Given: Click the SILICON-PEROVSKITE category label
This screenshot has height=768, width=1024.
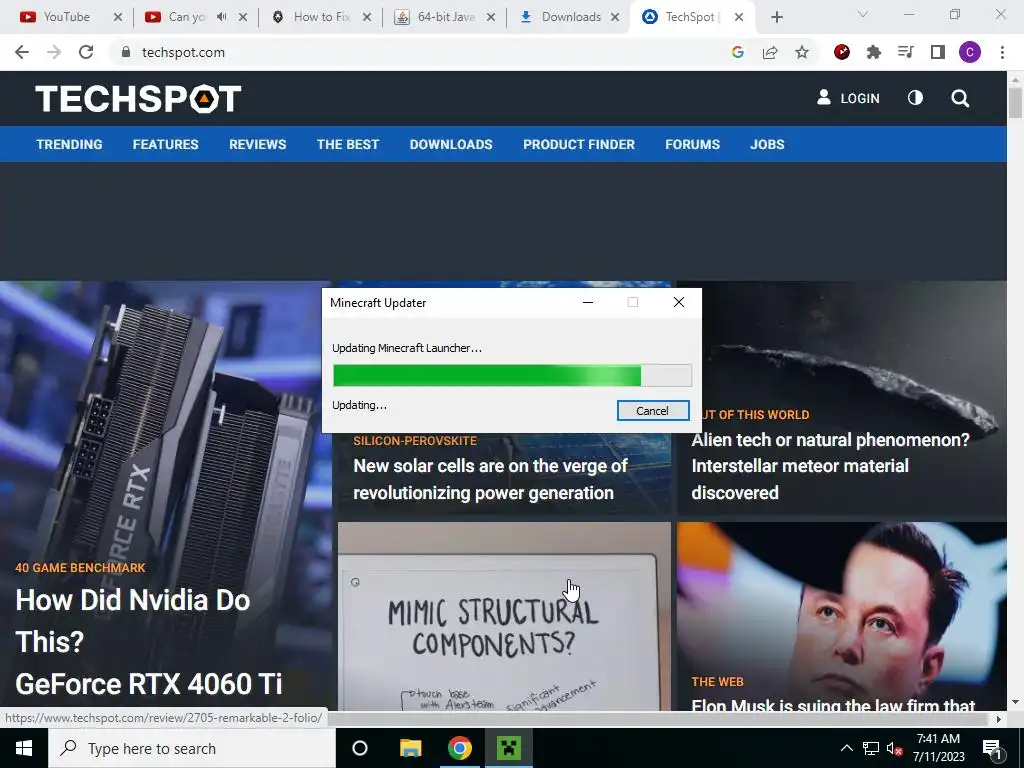Looking at the screenshot, I should [x=415, y=441].
